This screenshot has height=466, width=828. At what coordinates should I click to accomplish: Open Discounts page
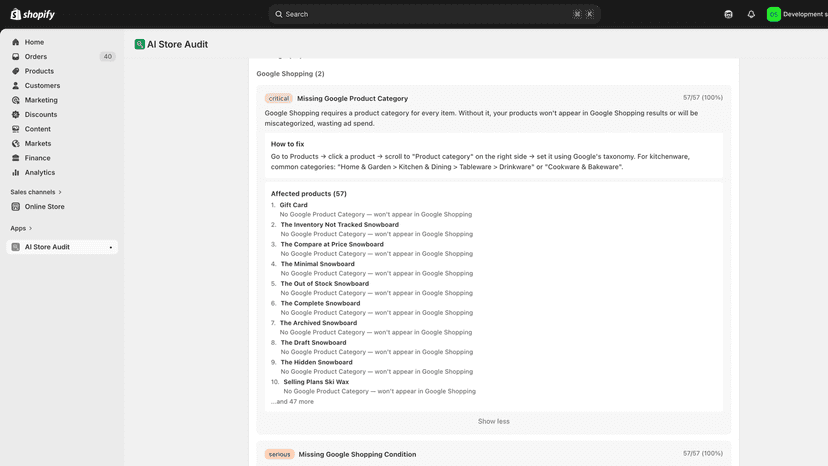tap(41, 114)
